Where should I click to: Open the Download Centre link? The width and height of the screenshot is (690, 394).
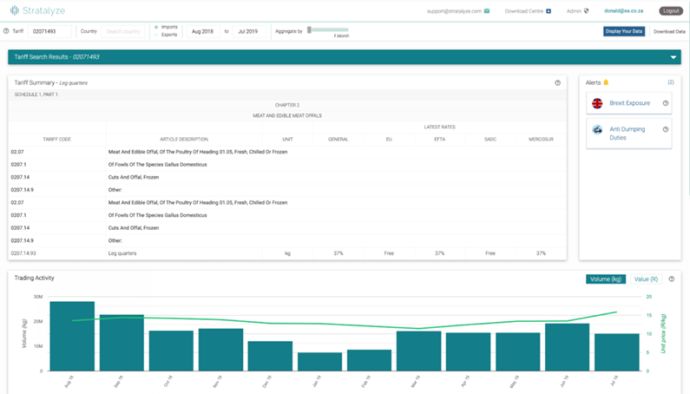coord(524,11)
